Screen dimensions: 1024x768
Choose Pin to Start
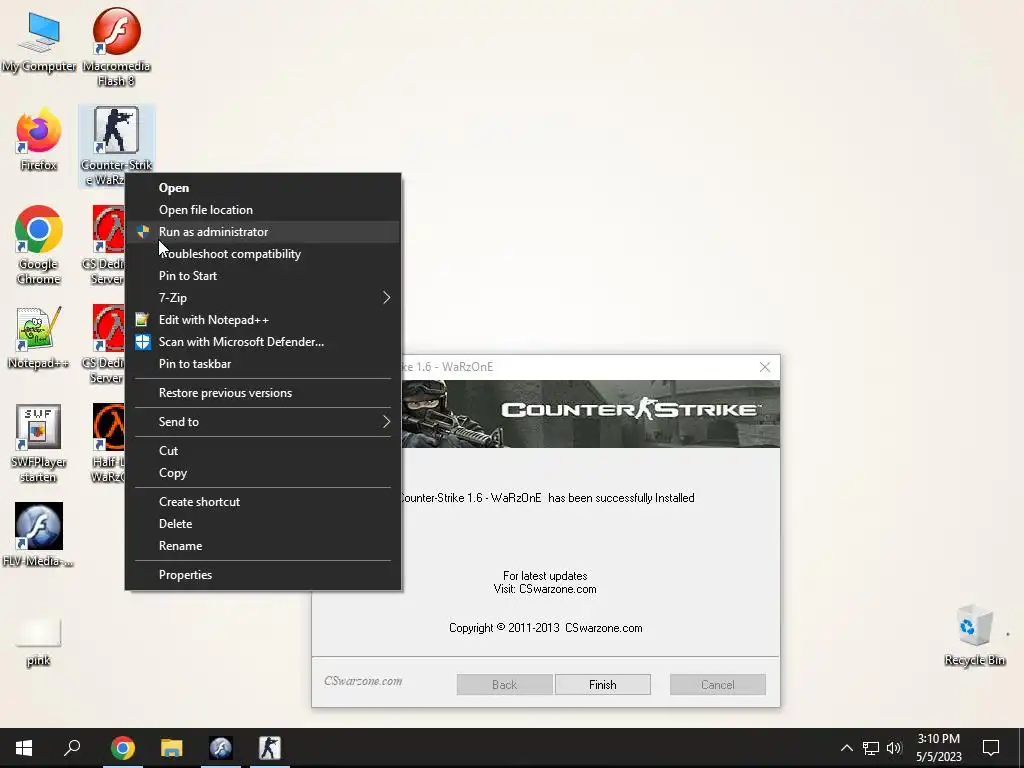(263, 276)
